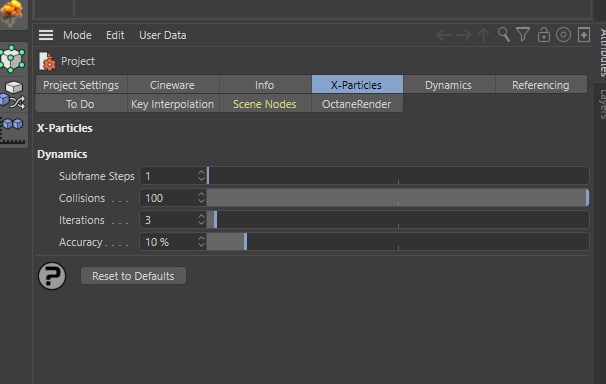Click the white cube with shuffle icon
This screenshot has height=384, width=606.
(13, 95)
